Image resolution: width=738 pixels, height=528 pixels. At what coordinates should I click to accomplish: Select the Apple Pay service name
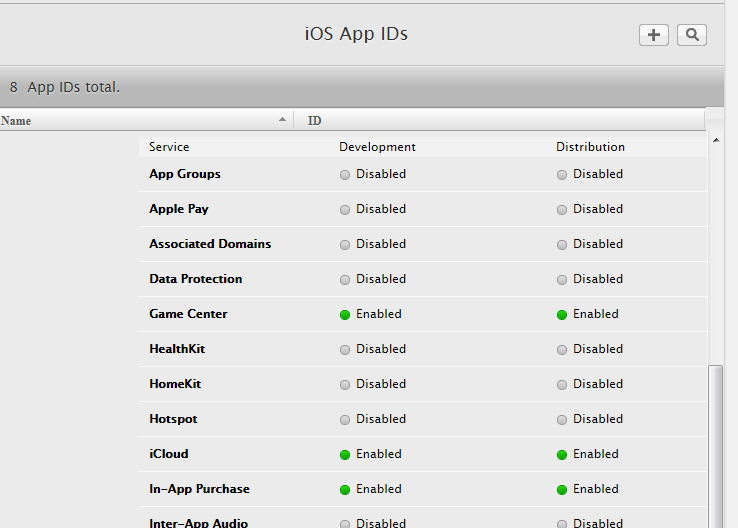179,209
